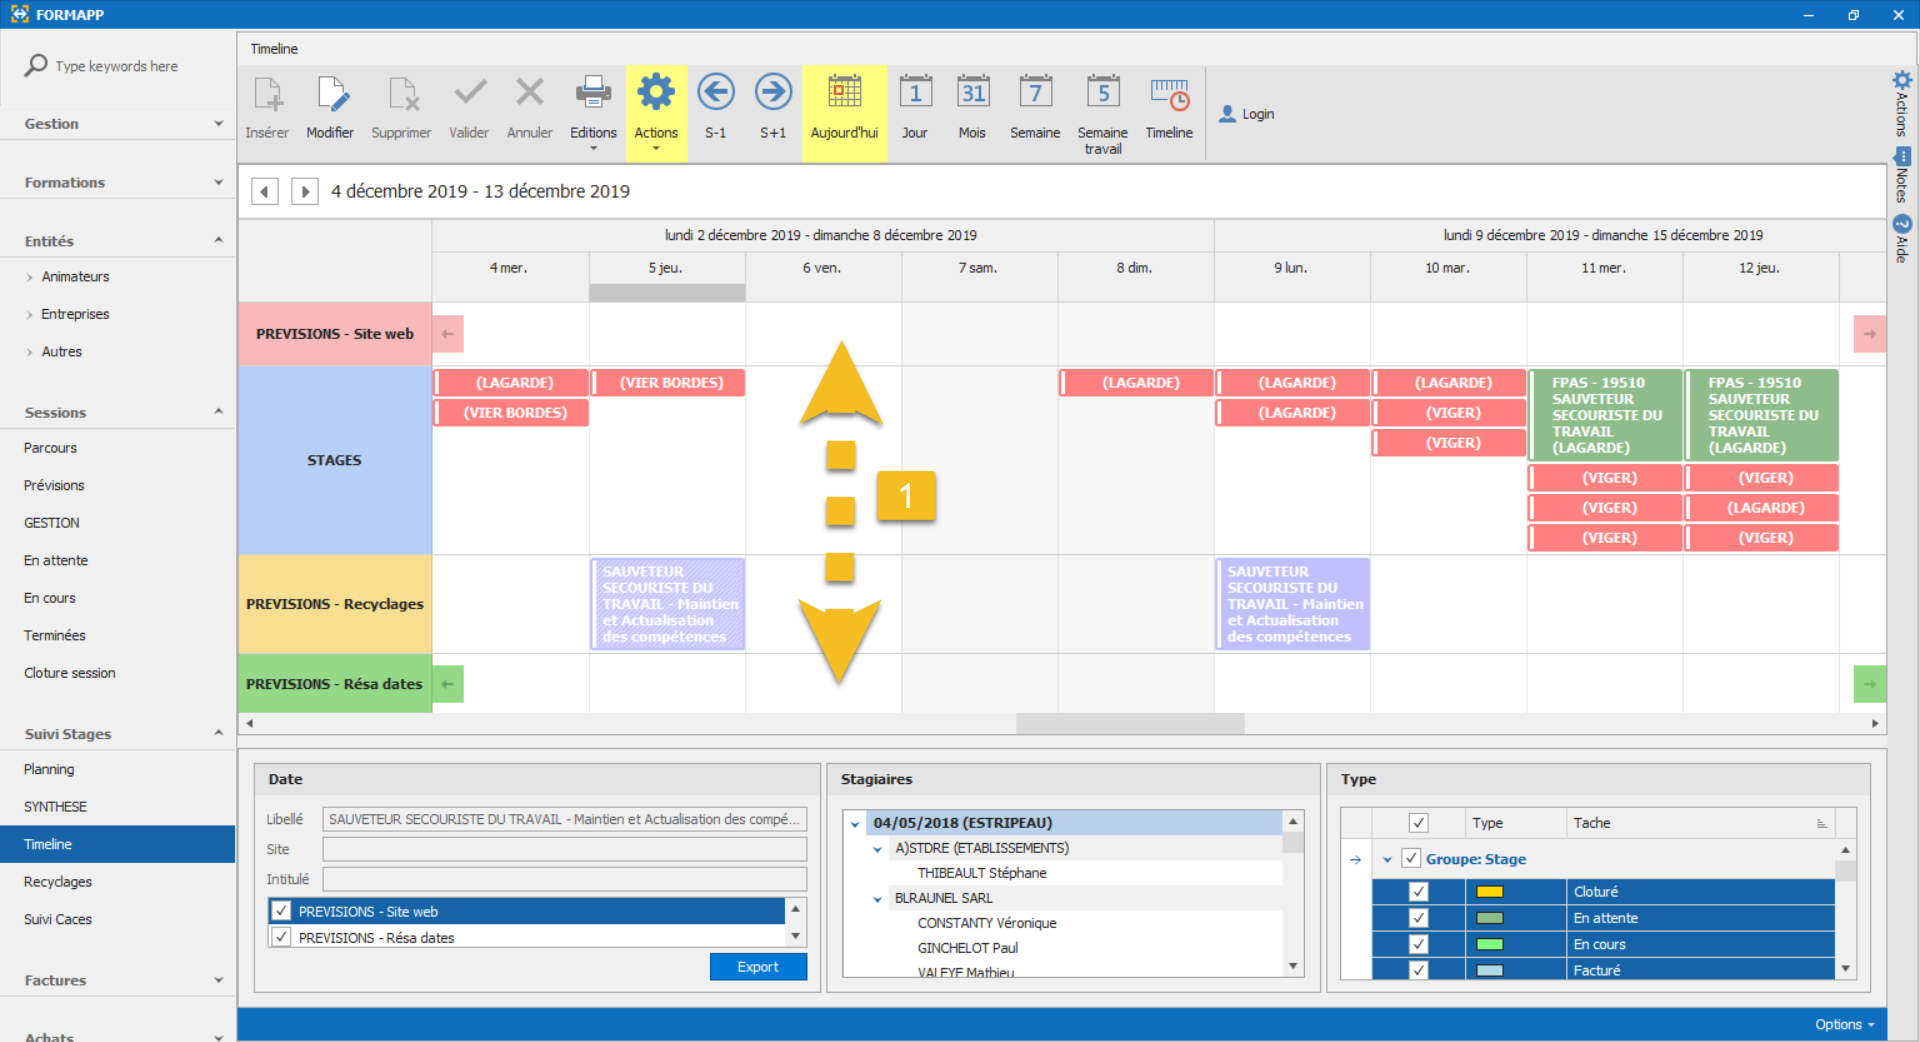1920x1042 pixels.
Task: Collapse the Suivi Stages sidebar section
Action: coord(218,733)
